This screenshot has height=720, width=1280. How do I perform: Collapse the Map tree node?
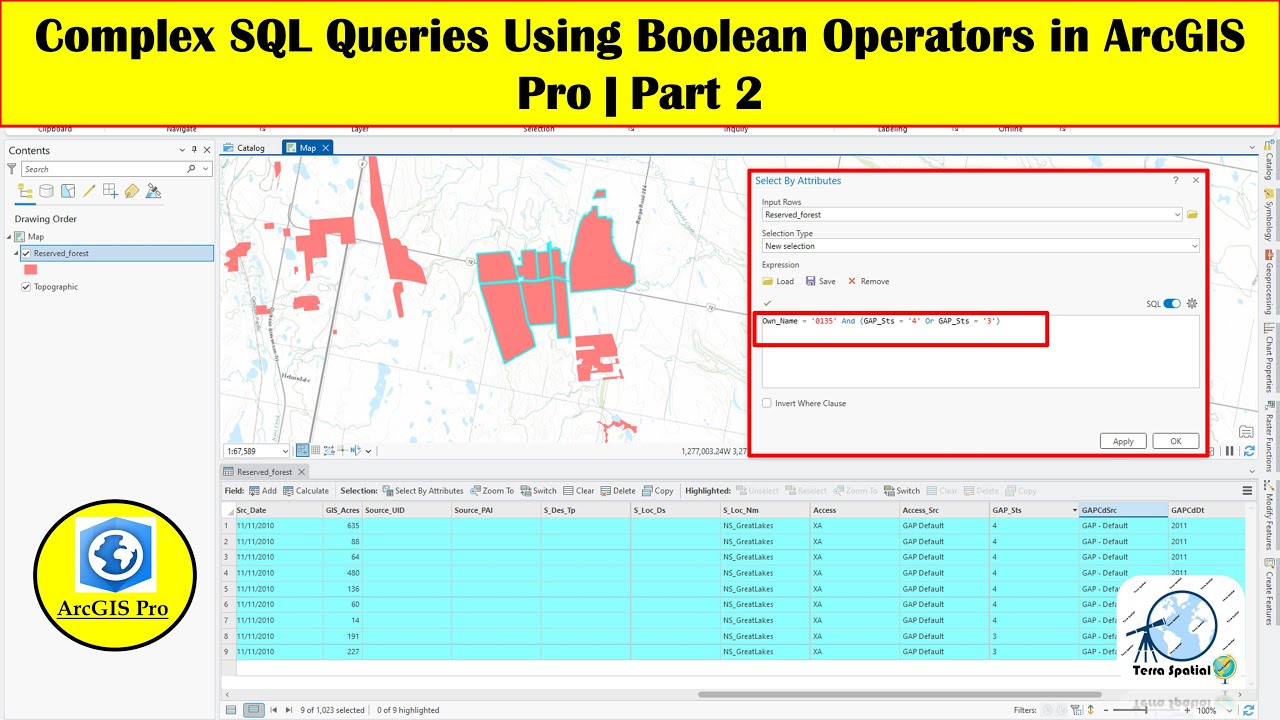[x=9, y=237]
